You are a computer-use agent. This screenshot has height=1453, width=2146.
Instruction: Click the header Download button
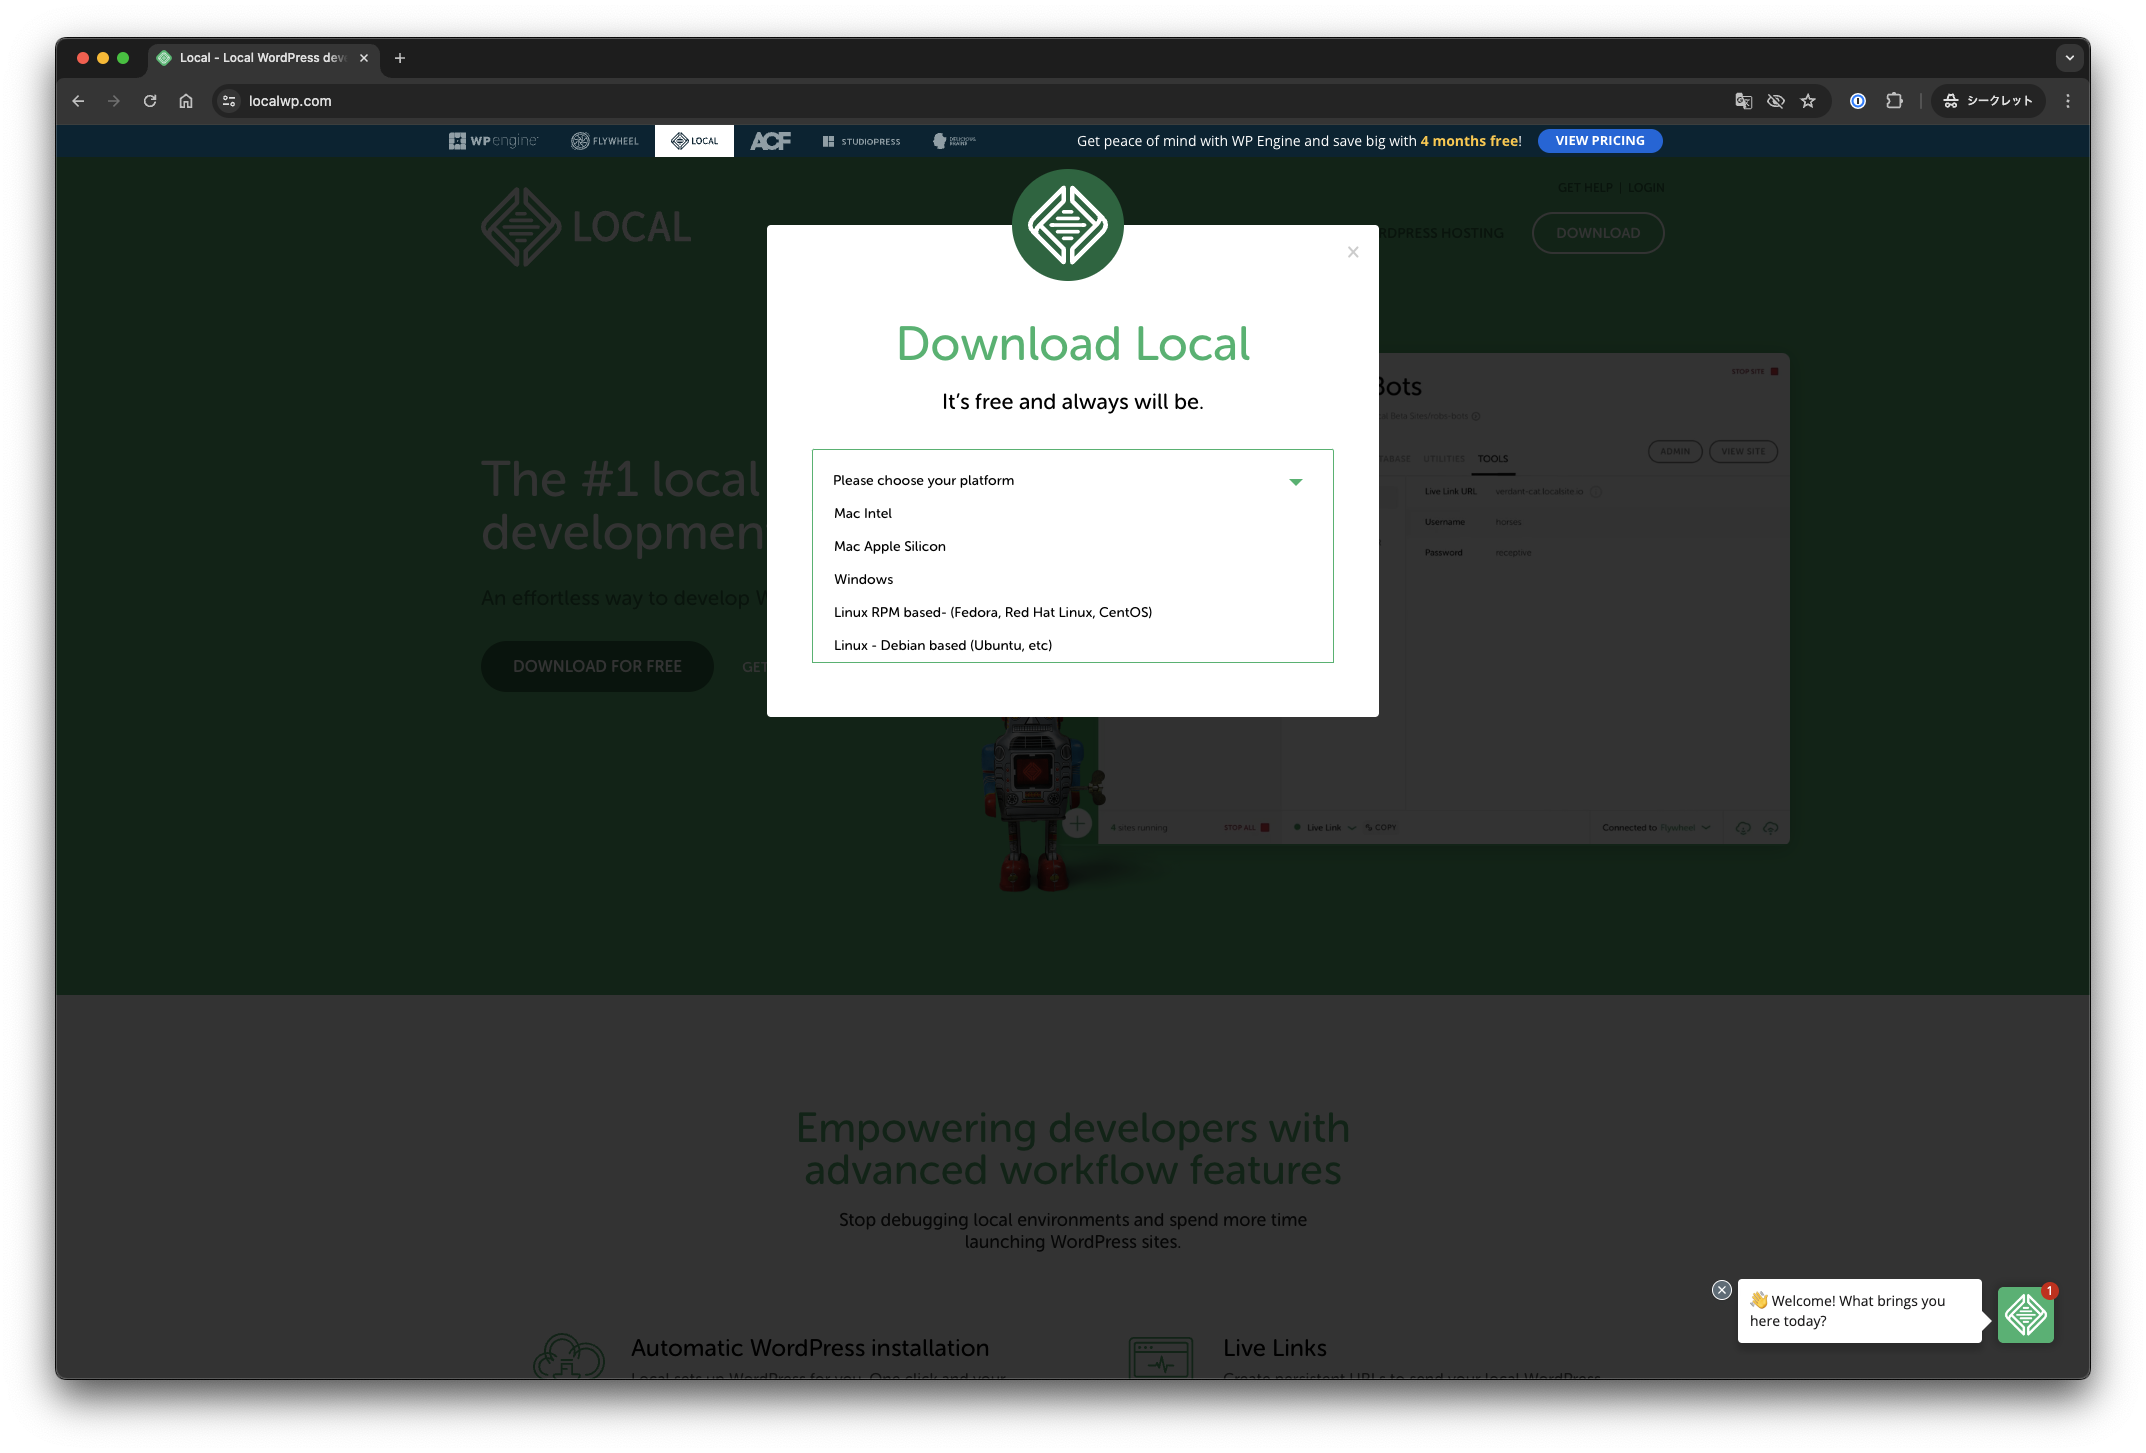coord(1598,233)
